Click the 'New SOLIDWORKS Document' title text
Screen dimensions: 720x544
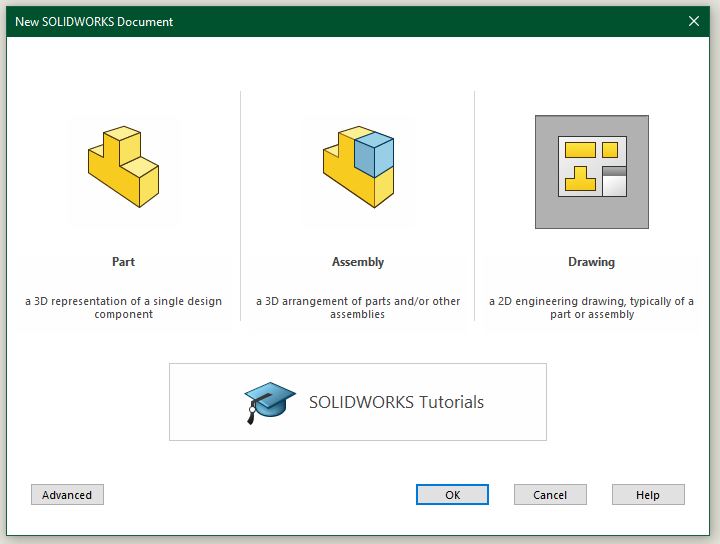click(94, 22)
